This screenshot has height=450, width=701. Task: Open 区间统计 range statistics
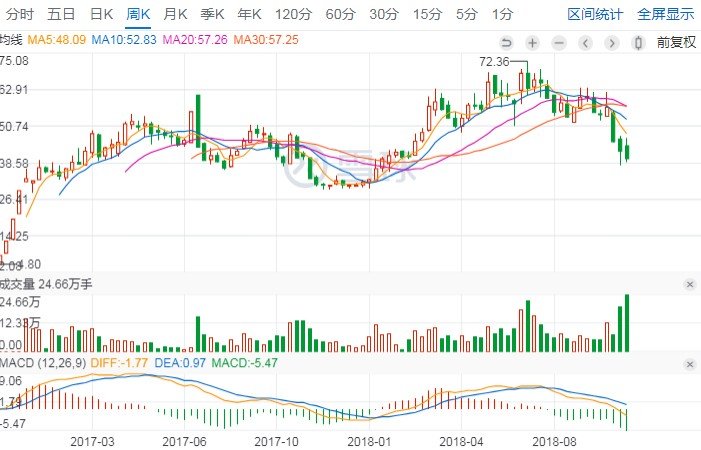[595, 14]
